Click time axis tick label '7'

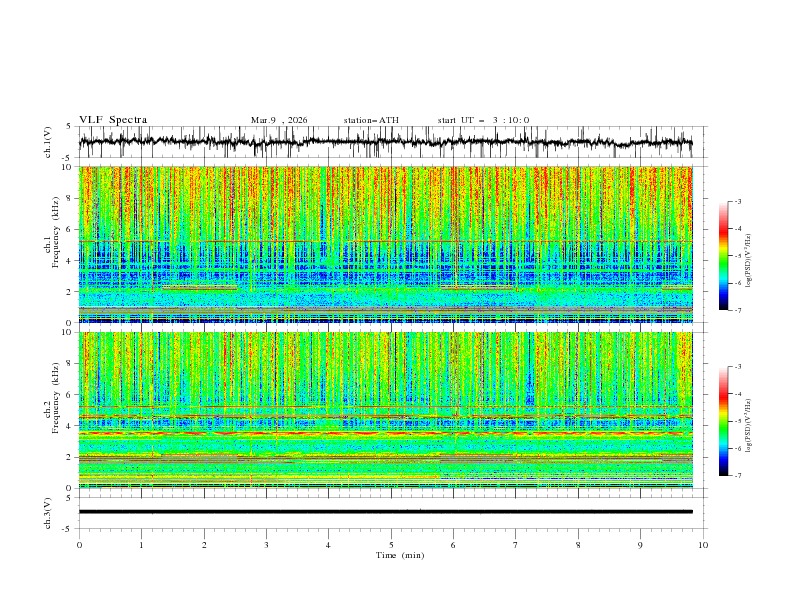pos(516,545)
